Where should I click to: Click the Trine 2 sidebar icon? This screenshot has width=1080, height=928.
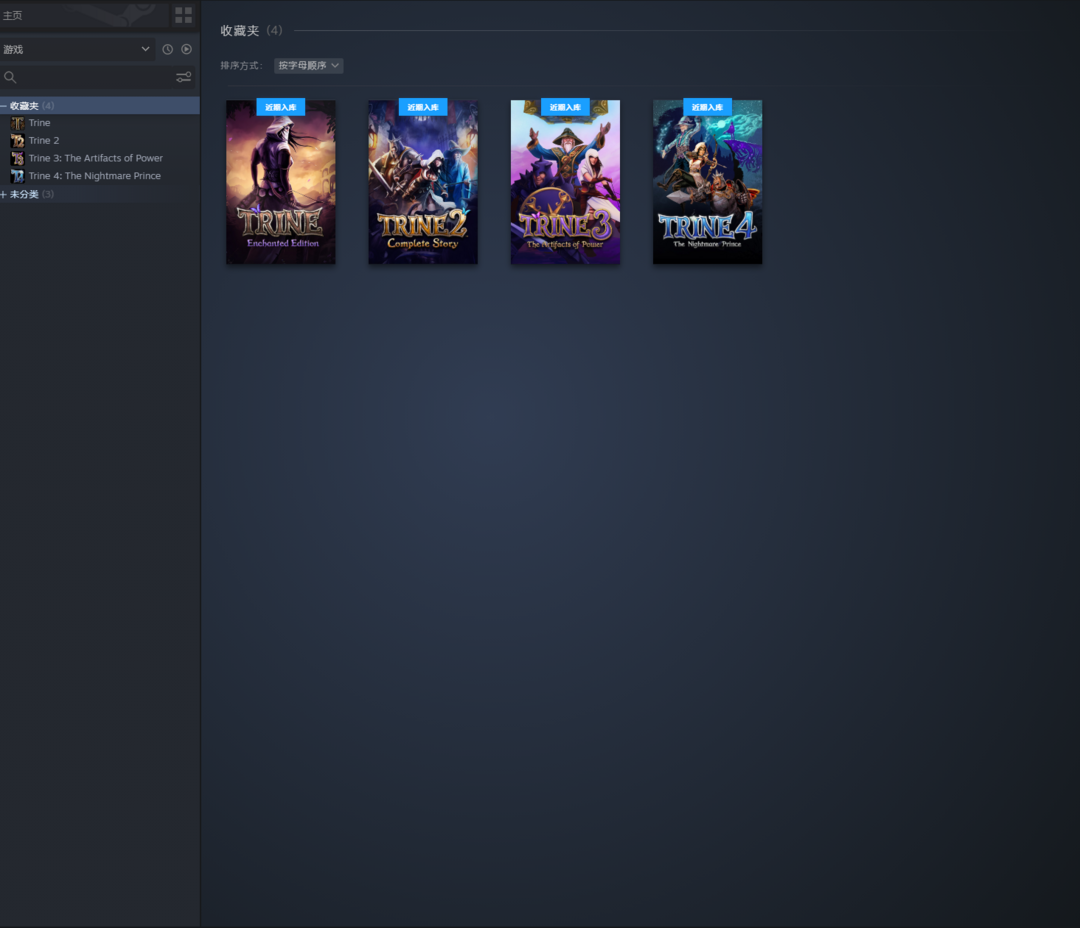pyautogui.click(x=17, y=141)
